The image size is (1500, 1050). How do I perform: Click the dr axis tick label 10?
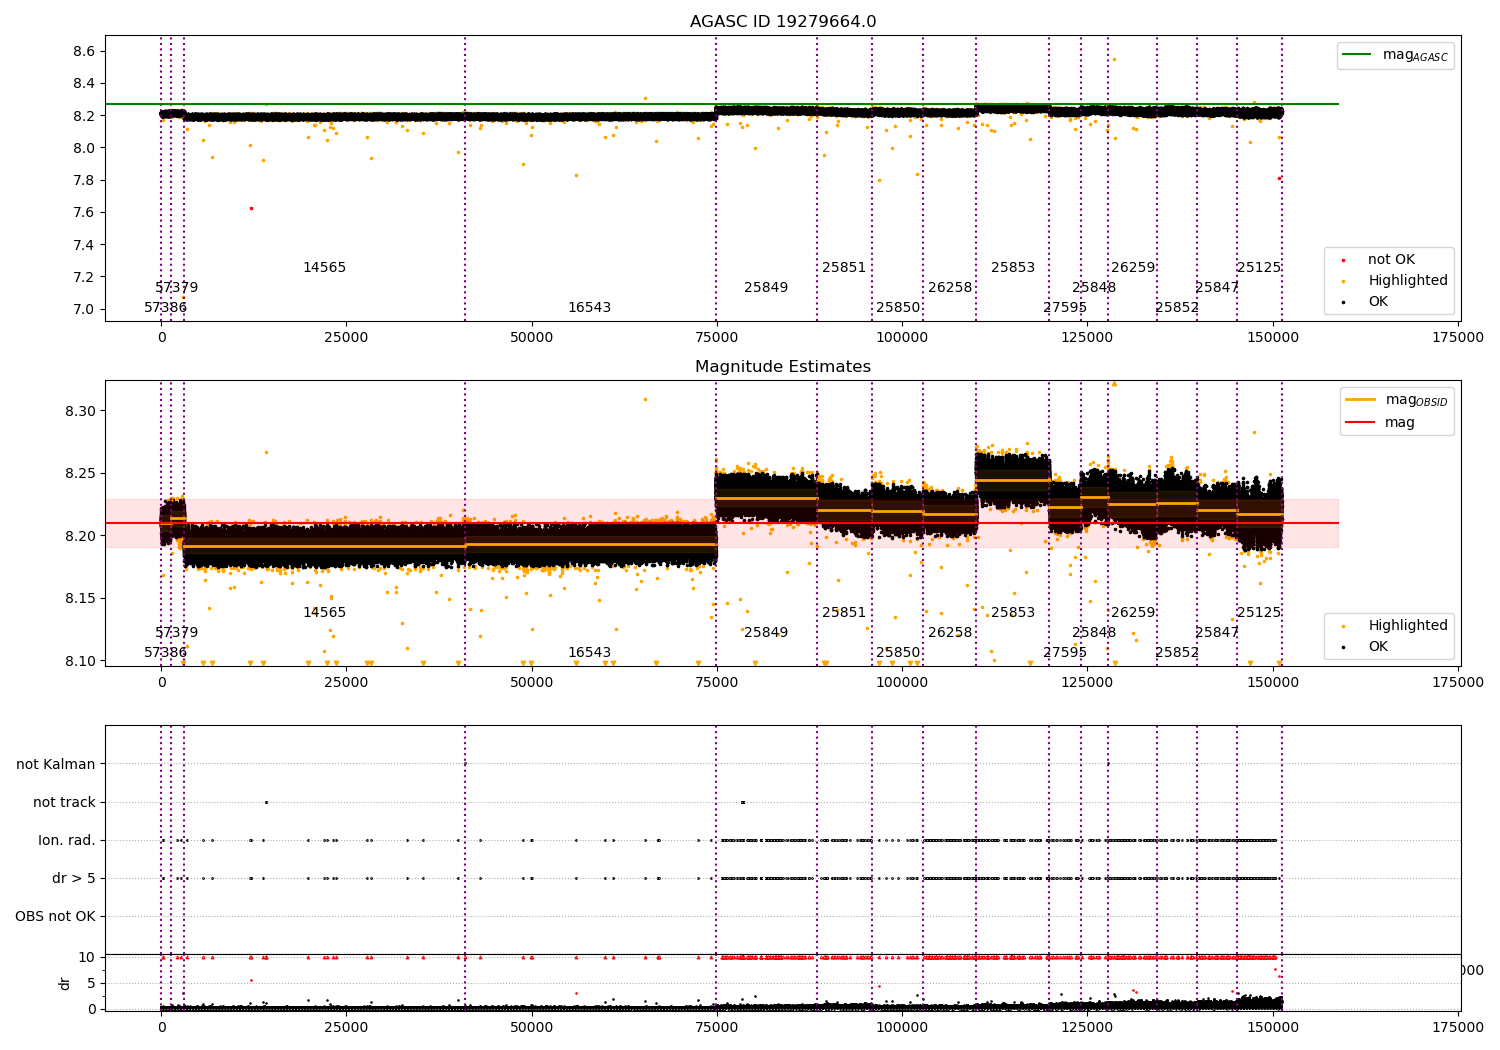(87, 957)
